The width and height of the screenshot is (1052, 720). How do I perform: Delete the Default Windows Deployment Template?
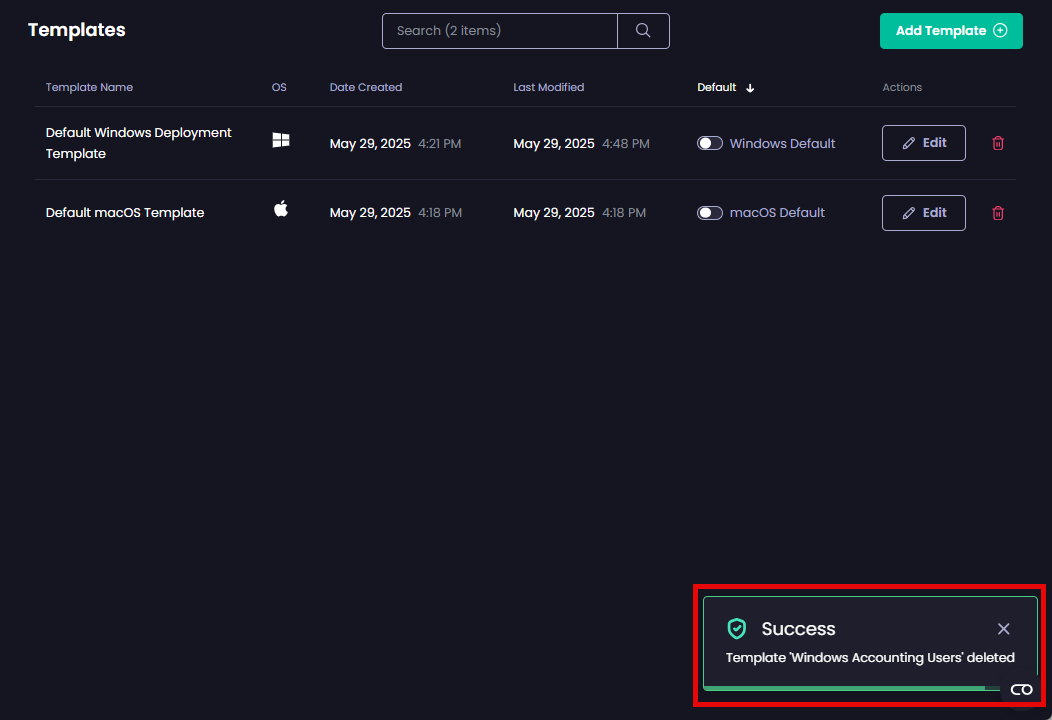997,143
